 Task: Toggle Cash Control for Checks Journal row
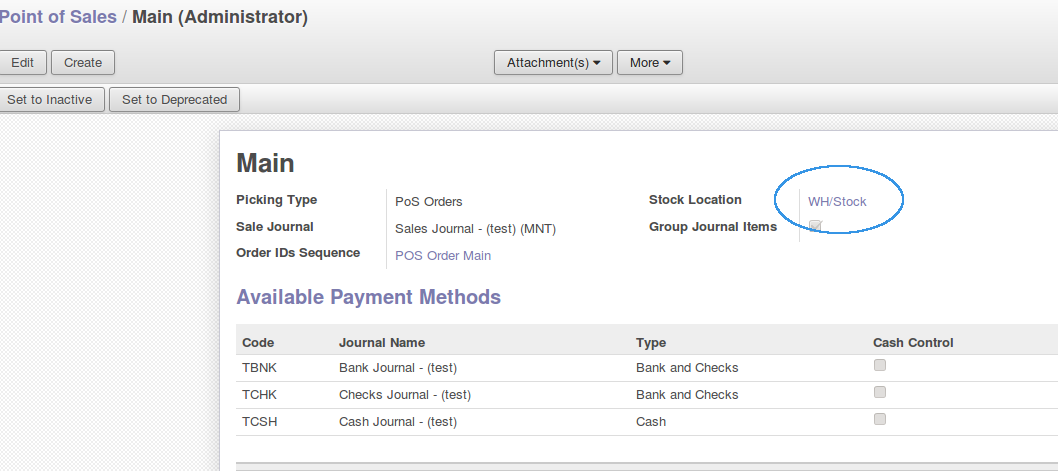(880, 393)
